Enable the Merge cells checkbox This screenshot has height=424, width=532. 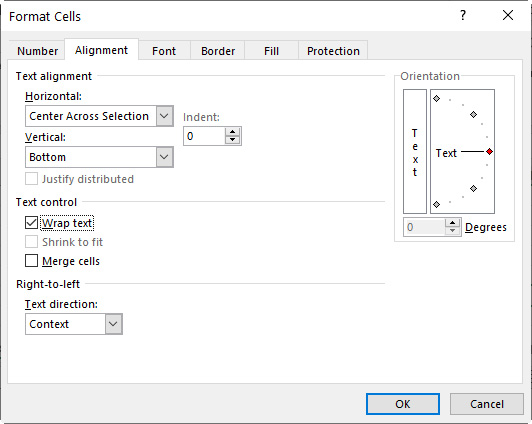click(31, 261)
